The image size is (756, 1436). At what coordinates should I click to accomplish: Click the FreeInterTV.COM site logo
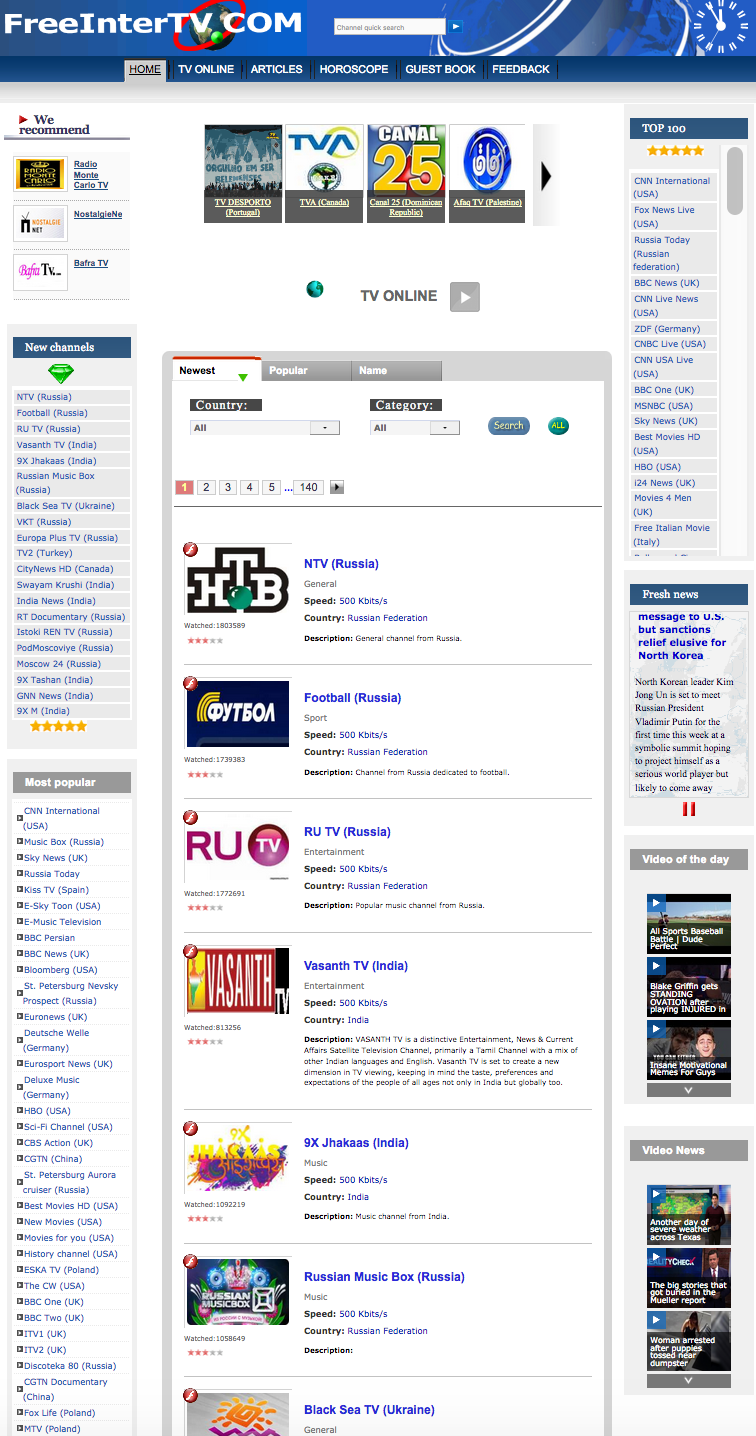click(153, 24)
